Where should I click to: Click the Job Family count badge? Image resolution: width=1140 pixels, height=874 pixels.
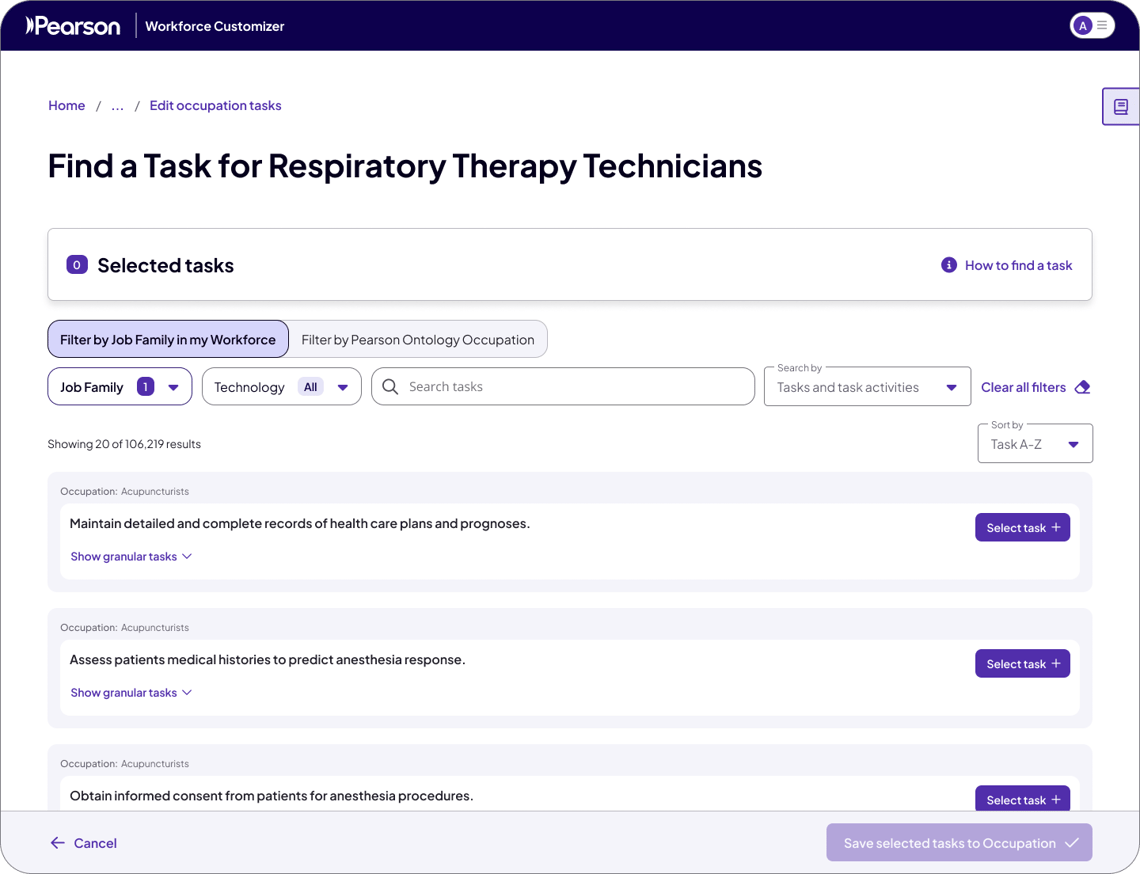pos(145,387)
